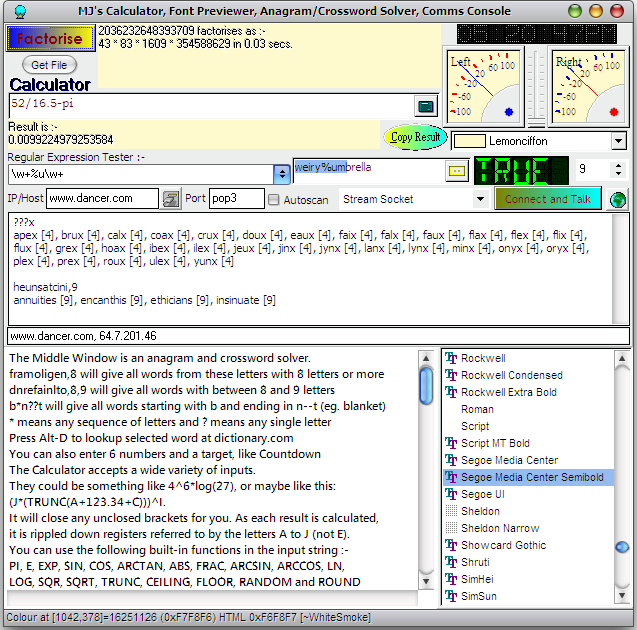The height and width of the screenshot is (630, 637).
Task: Click the help text scroll up arrow
Action: 426,359
